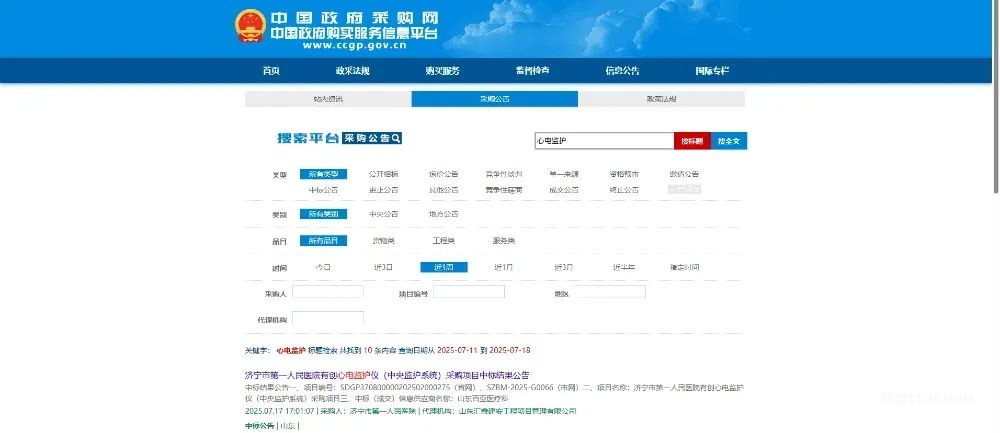
Task: Select the 终止公告 type filter
Action: [624, 190]
